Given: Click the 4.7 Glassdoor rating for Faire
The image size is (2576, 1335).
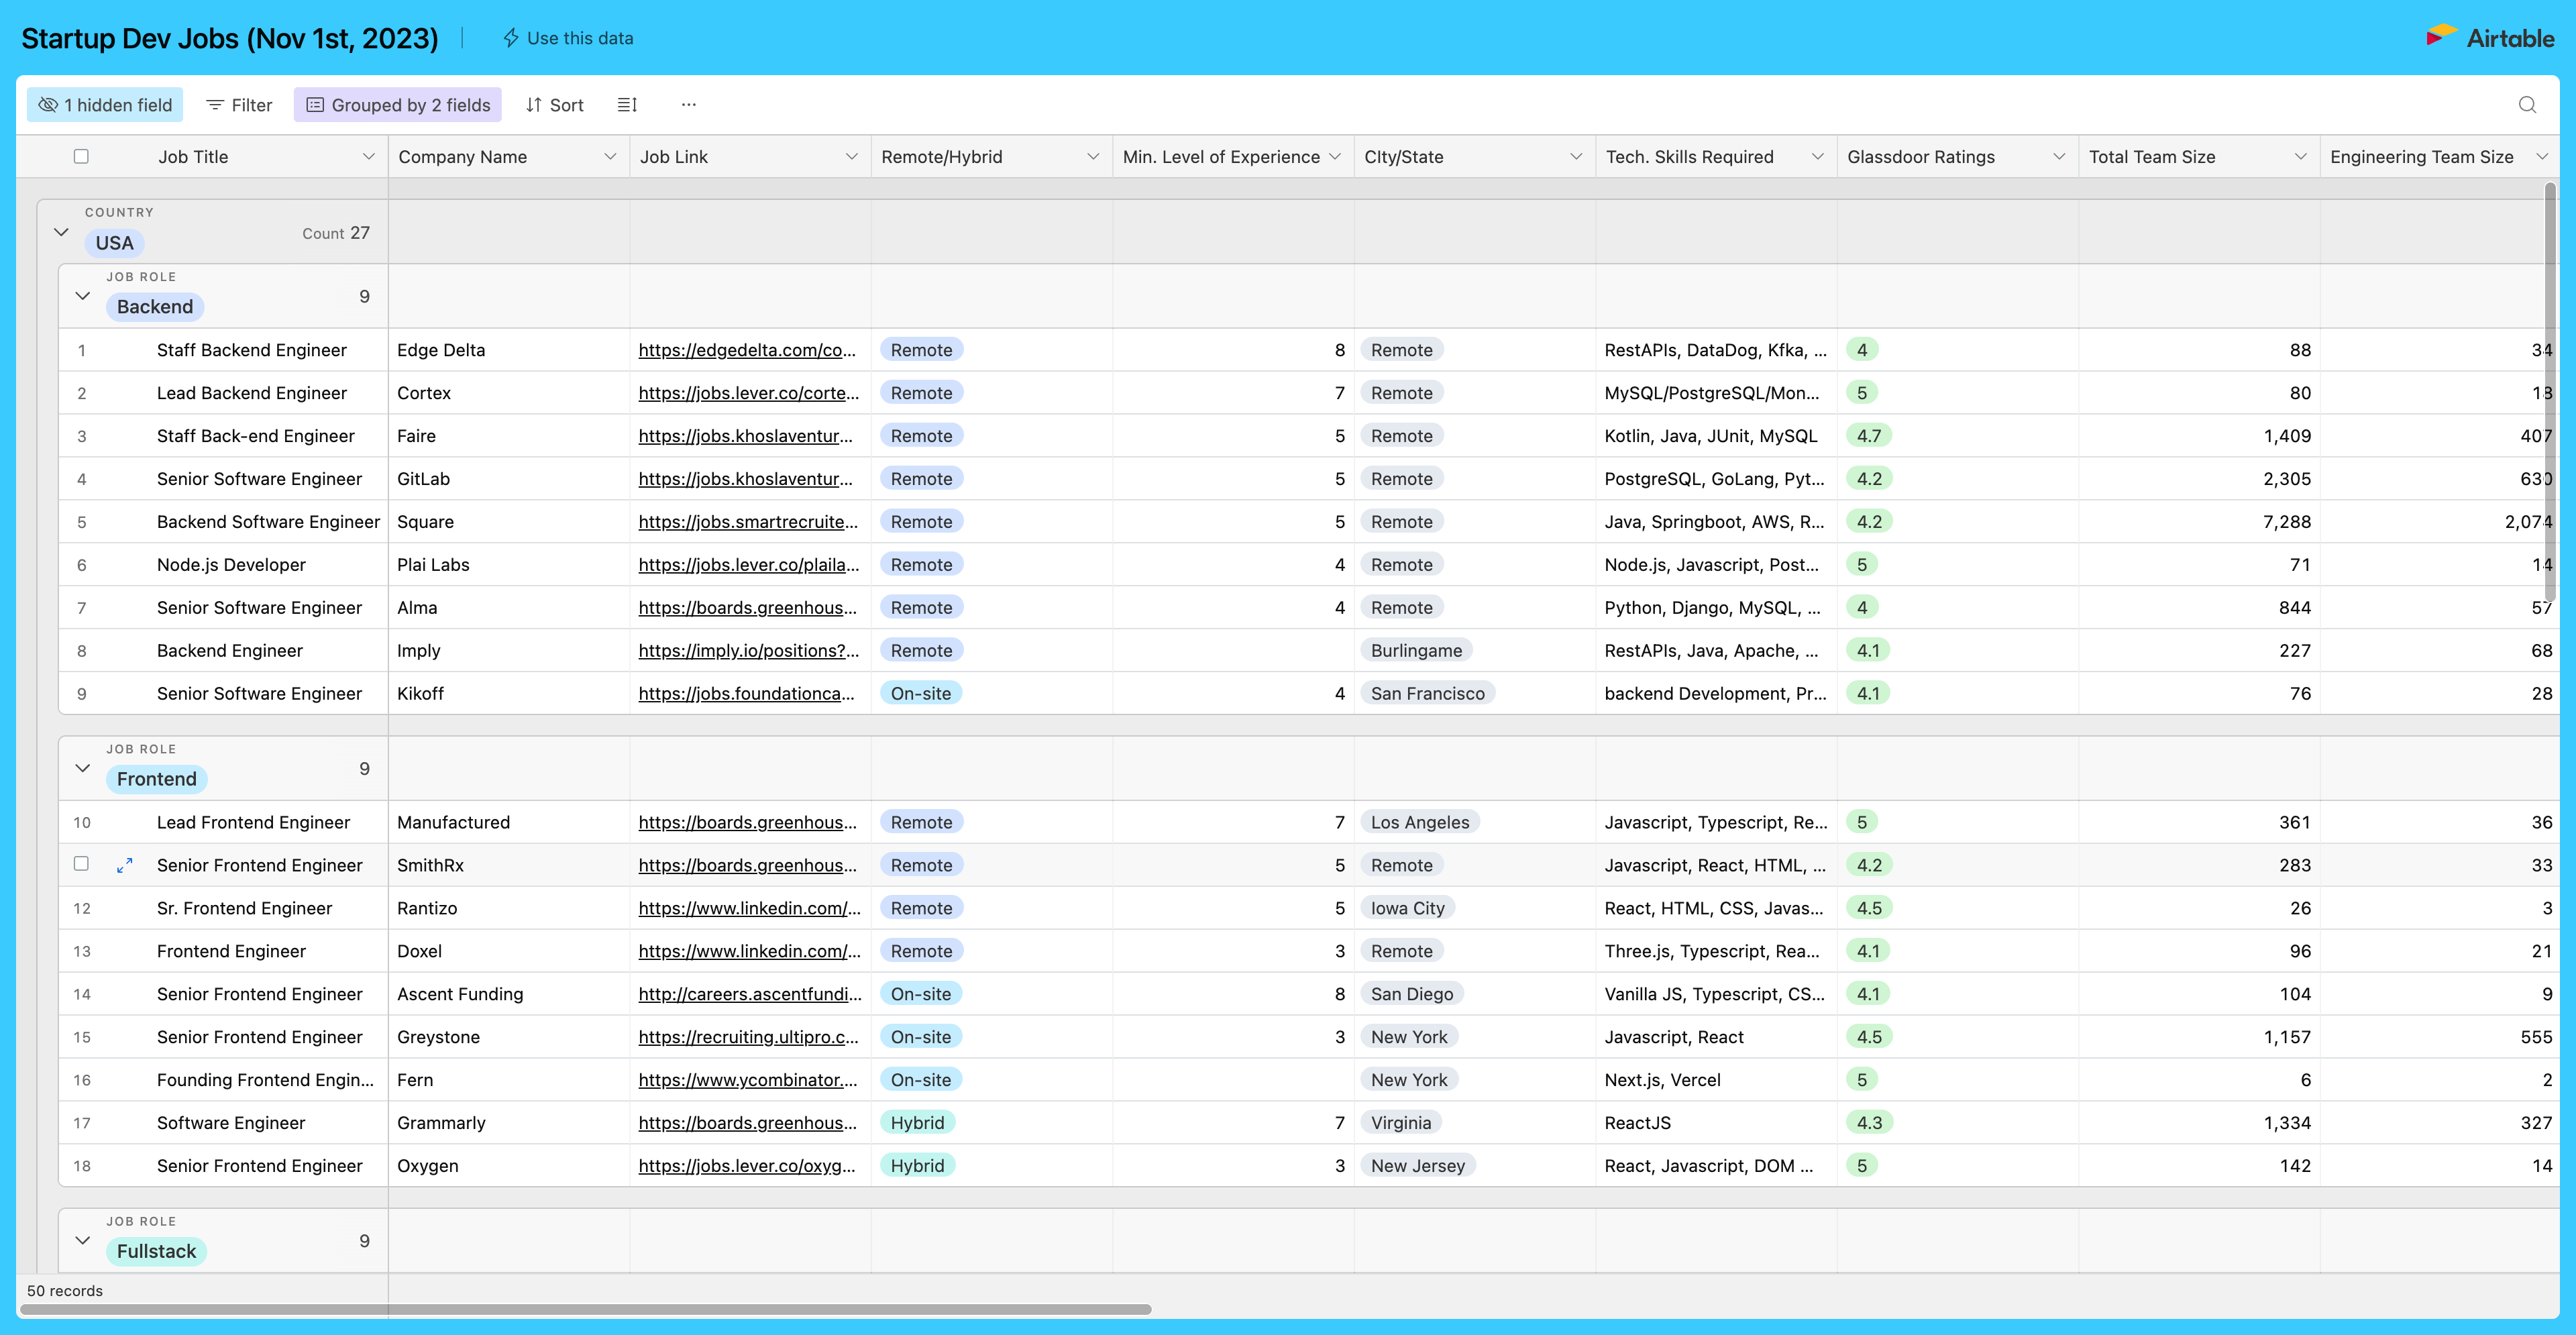Looking at the screenshot, I should [x=1868, y=436].
